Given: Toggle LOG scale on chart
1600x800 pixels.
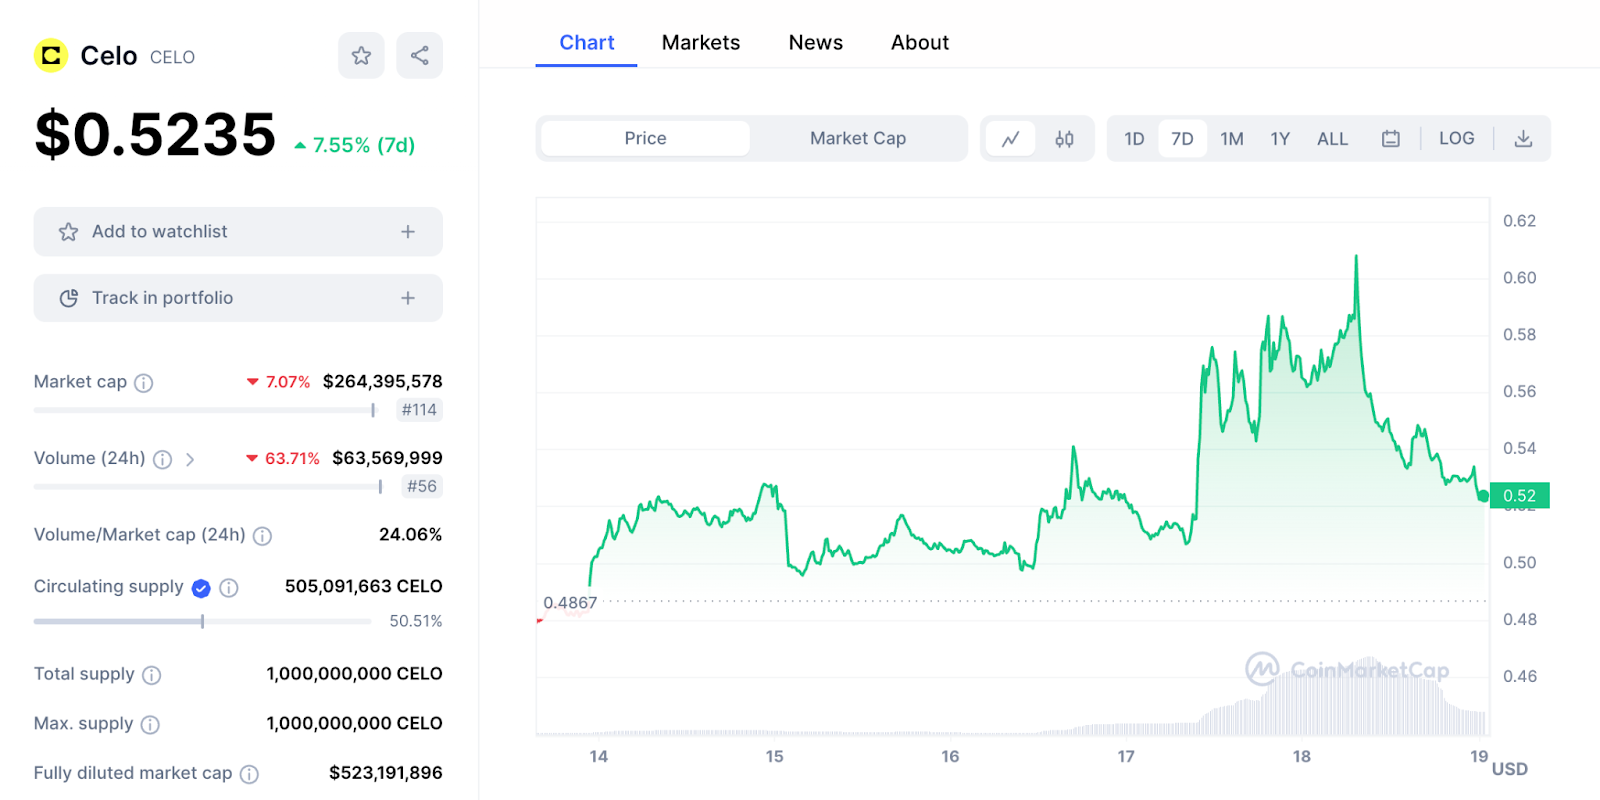Looking at the screenshot, I should pyautogui.click(x=1457, y=139).
